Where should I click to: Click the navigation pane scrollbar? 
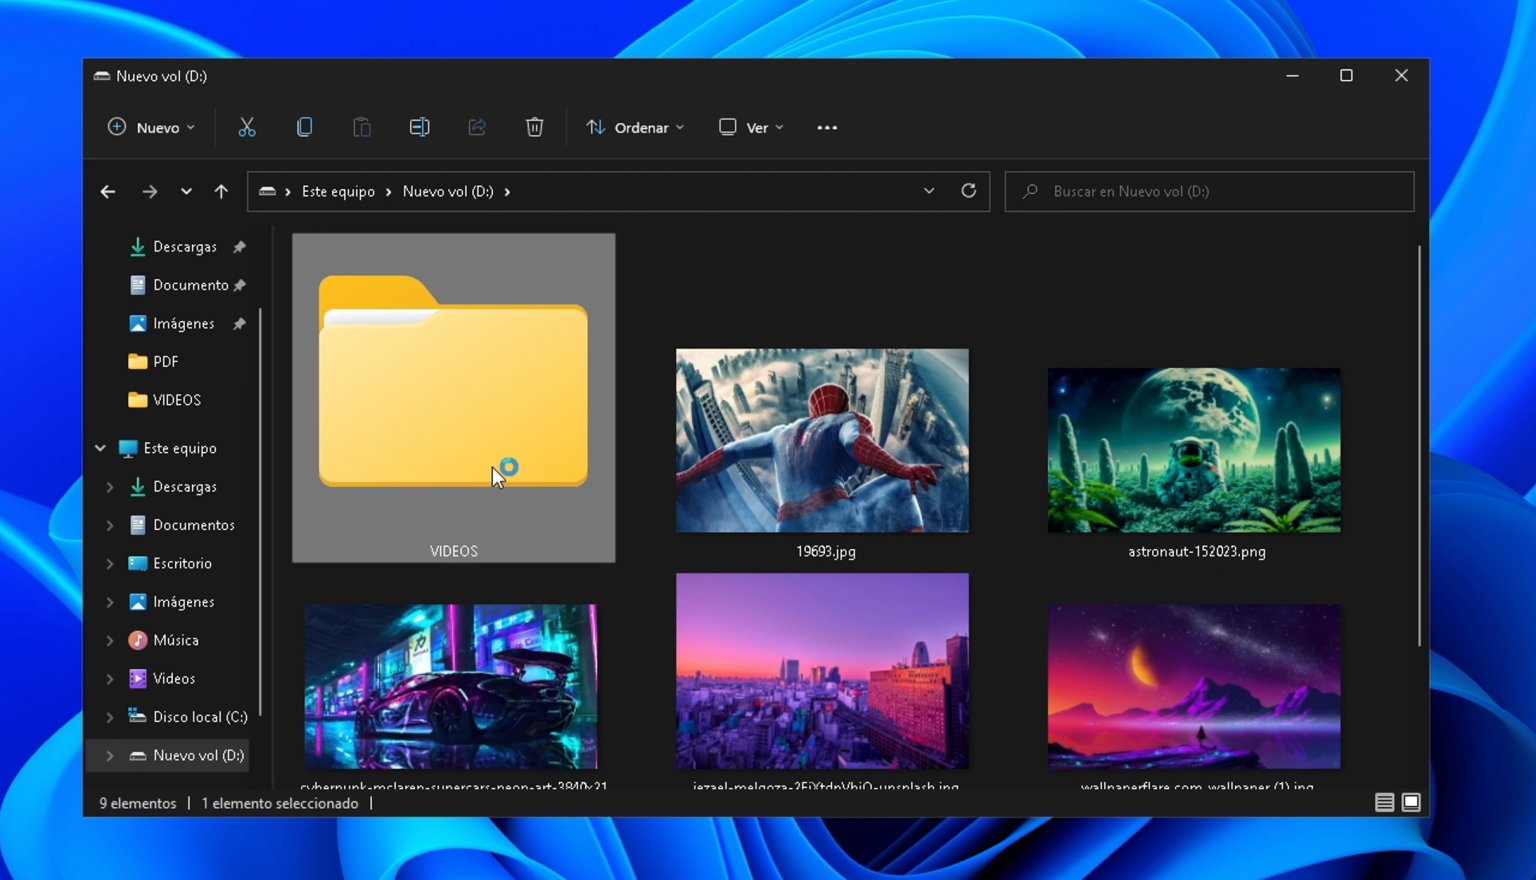261,512
